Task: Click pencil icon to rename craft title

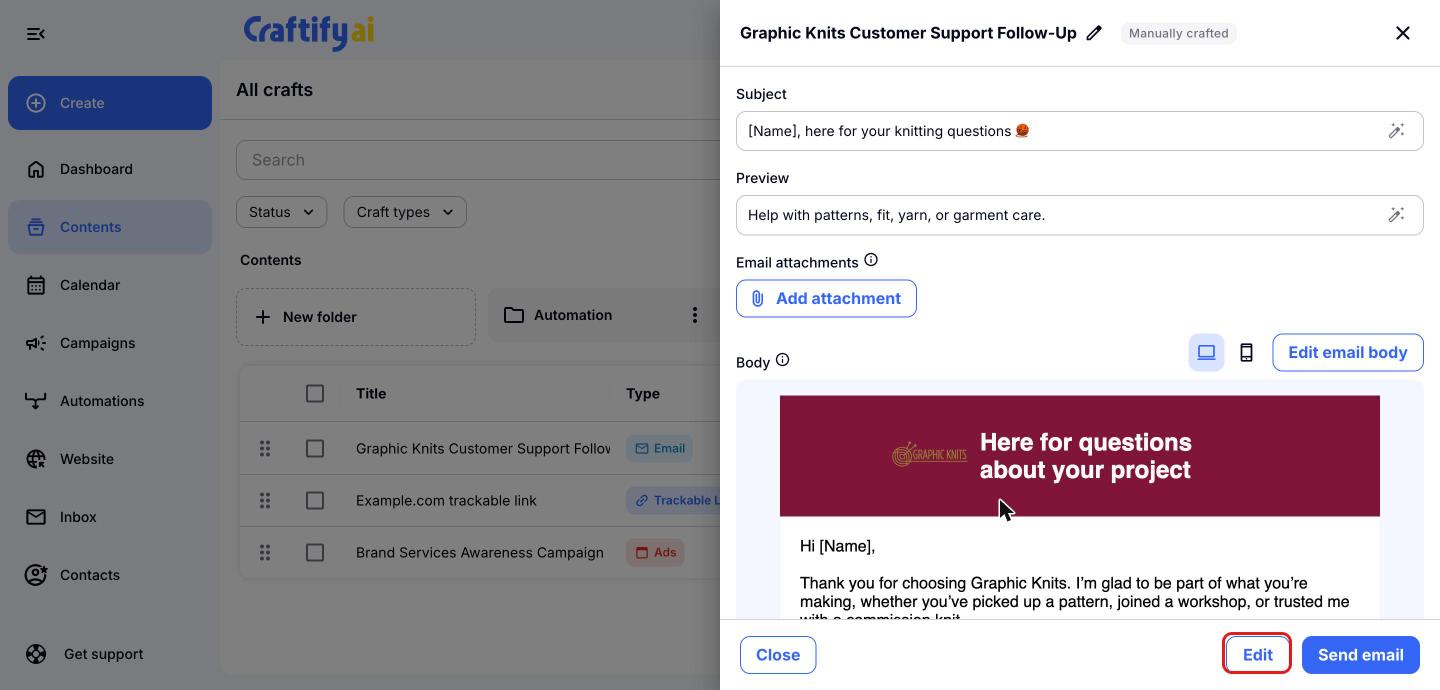Action: [1094, 33]
